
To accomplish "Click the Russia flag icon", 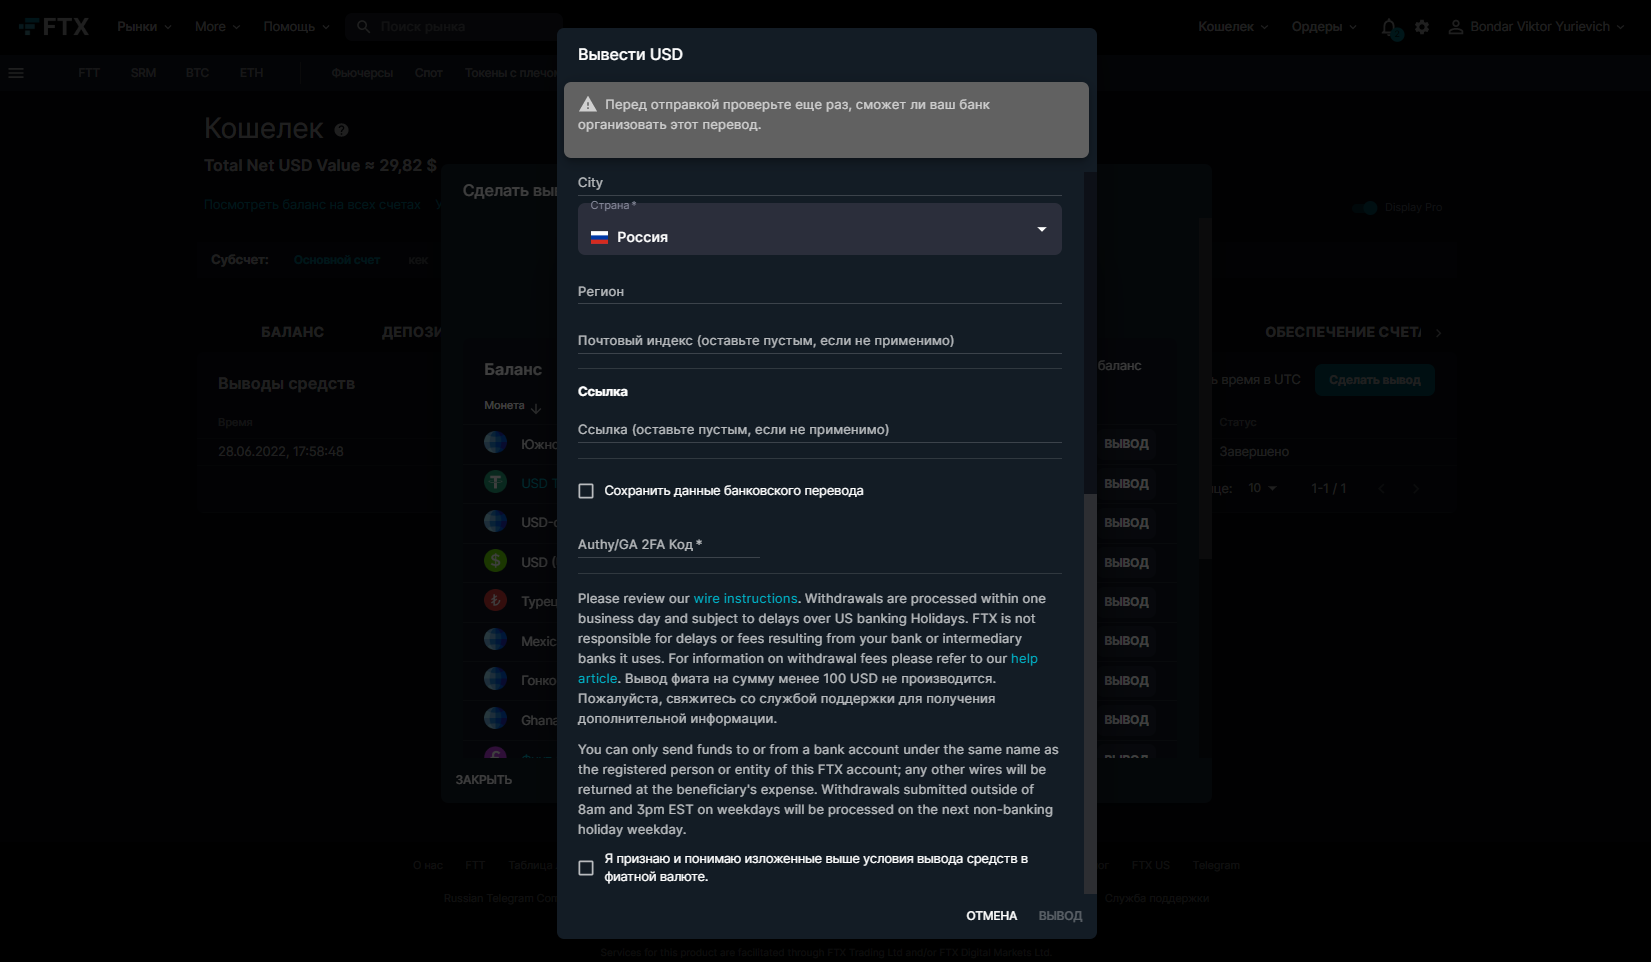I will tap(599, 237).
